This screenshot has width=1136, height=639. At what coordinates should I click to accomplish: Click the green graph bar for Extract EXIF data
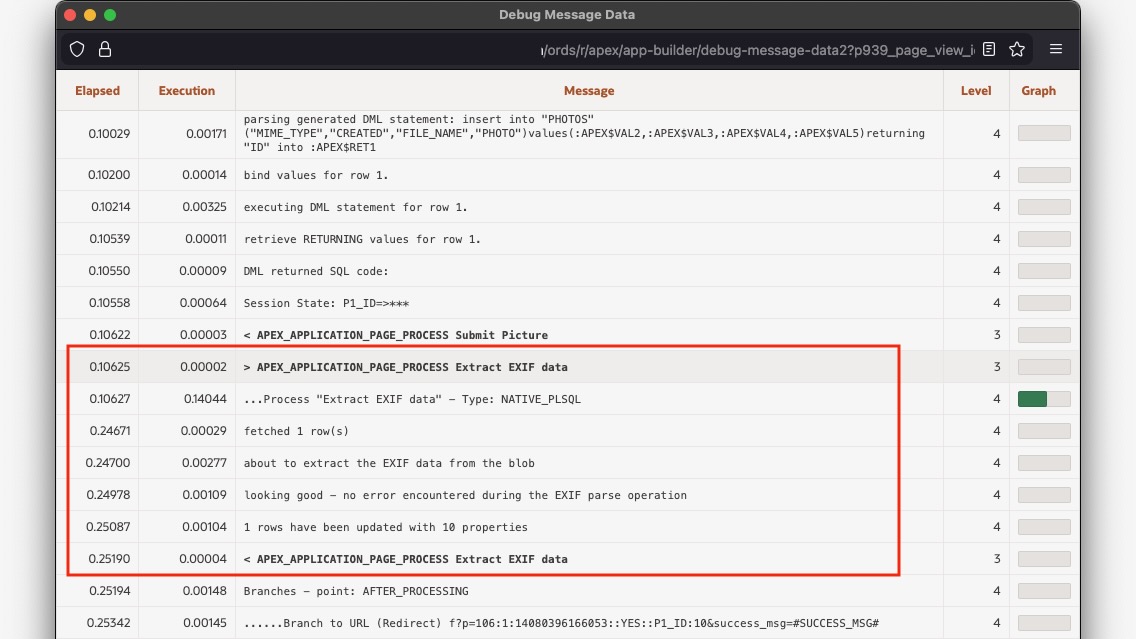(x=1034, y=398)
